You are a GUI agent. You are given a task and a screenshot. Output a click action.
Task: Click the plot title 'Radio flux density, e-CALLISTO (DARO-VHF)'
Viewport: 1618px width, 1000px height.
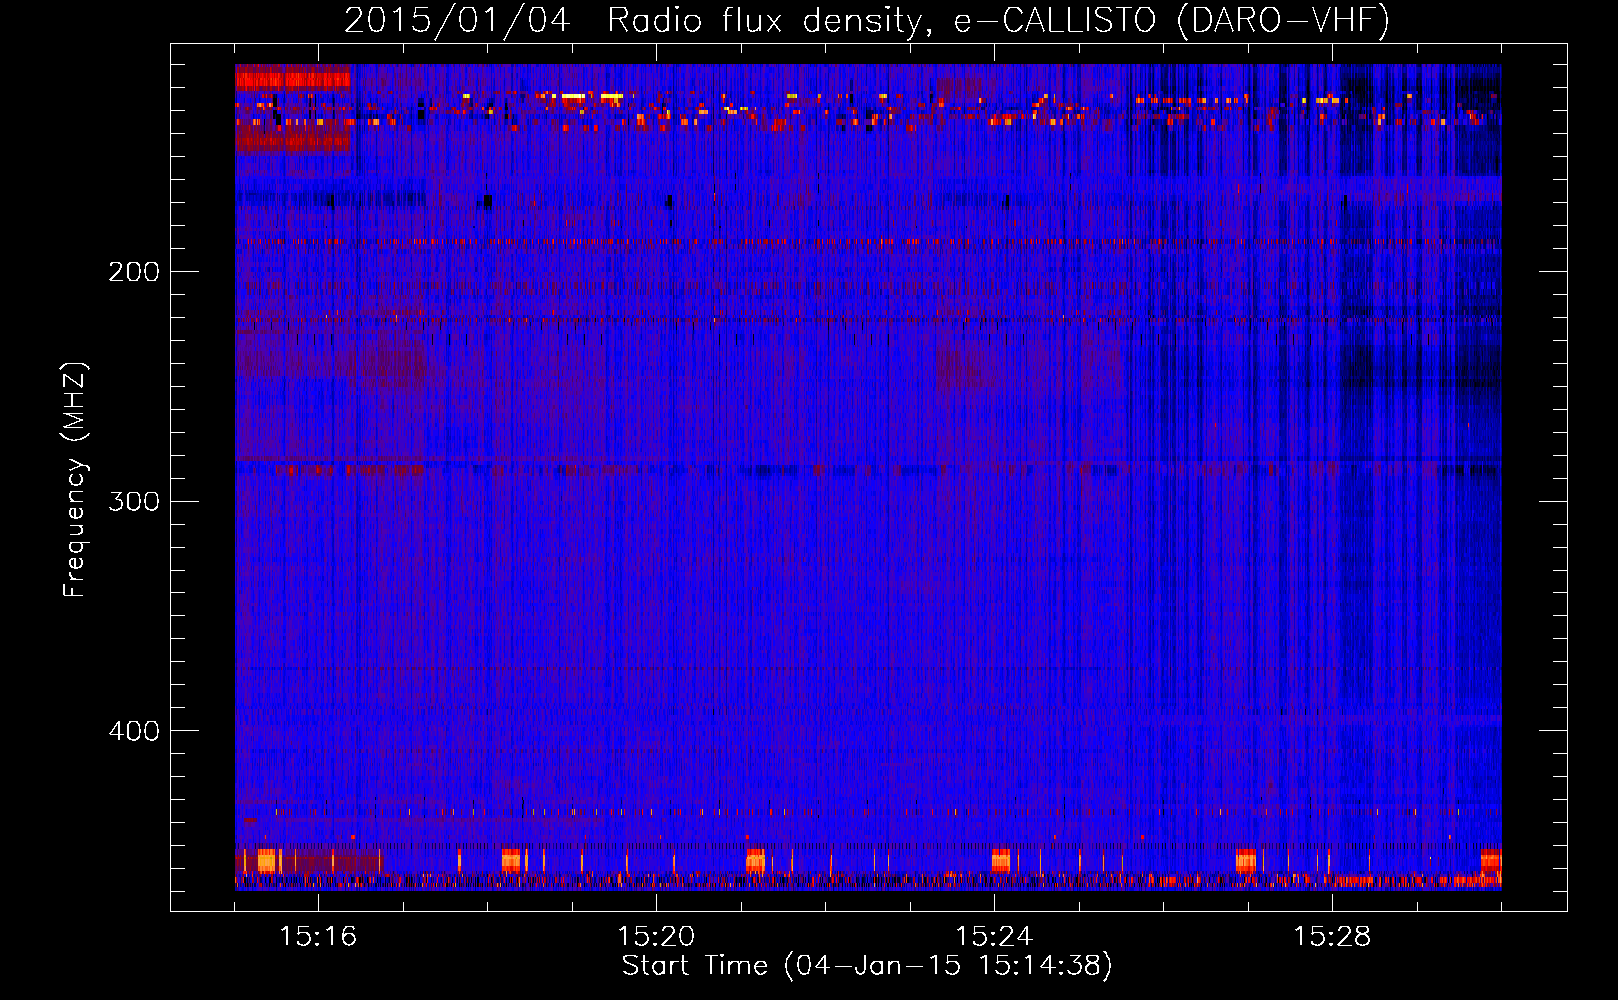pos(998,21)
